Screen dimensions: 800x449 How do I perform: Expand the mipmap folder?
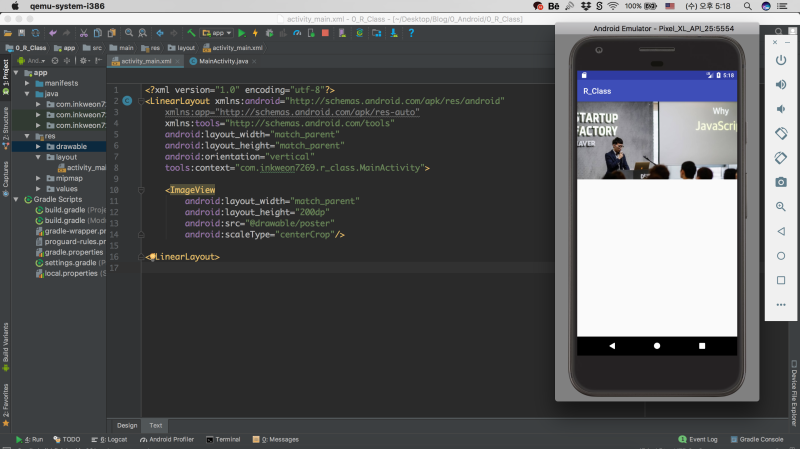click(38, 179)
